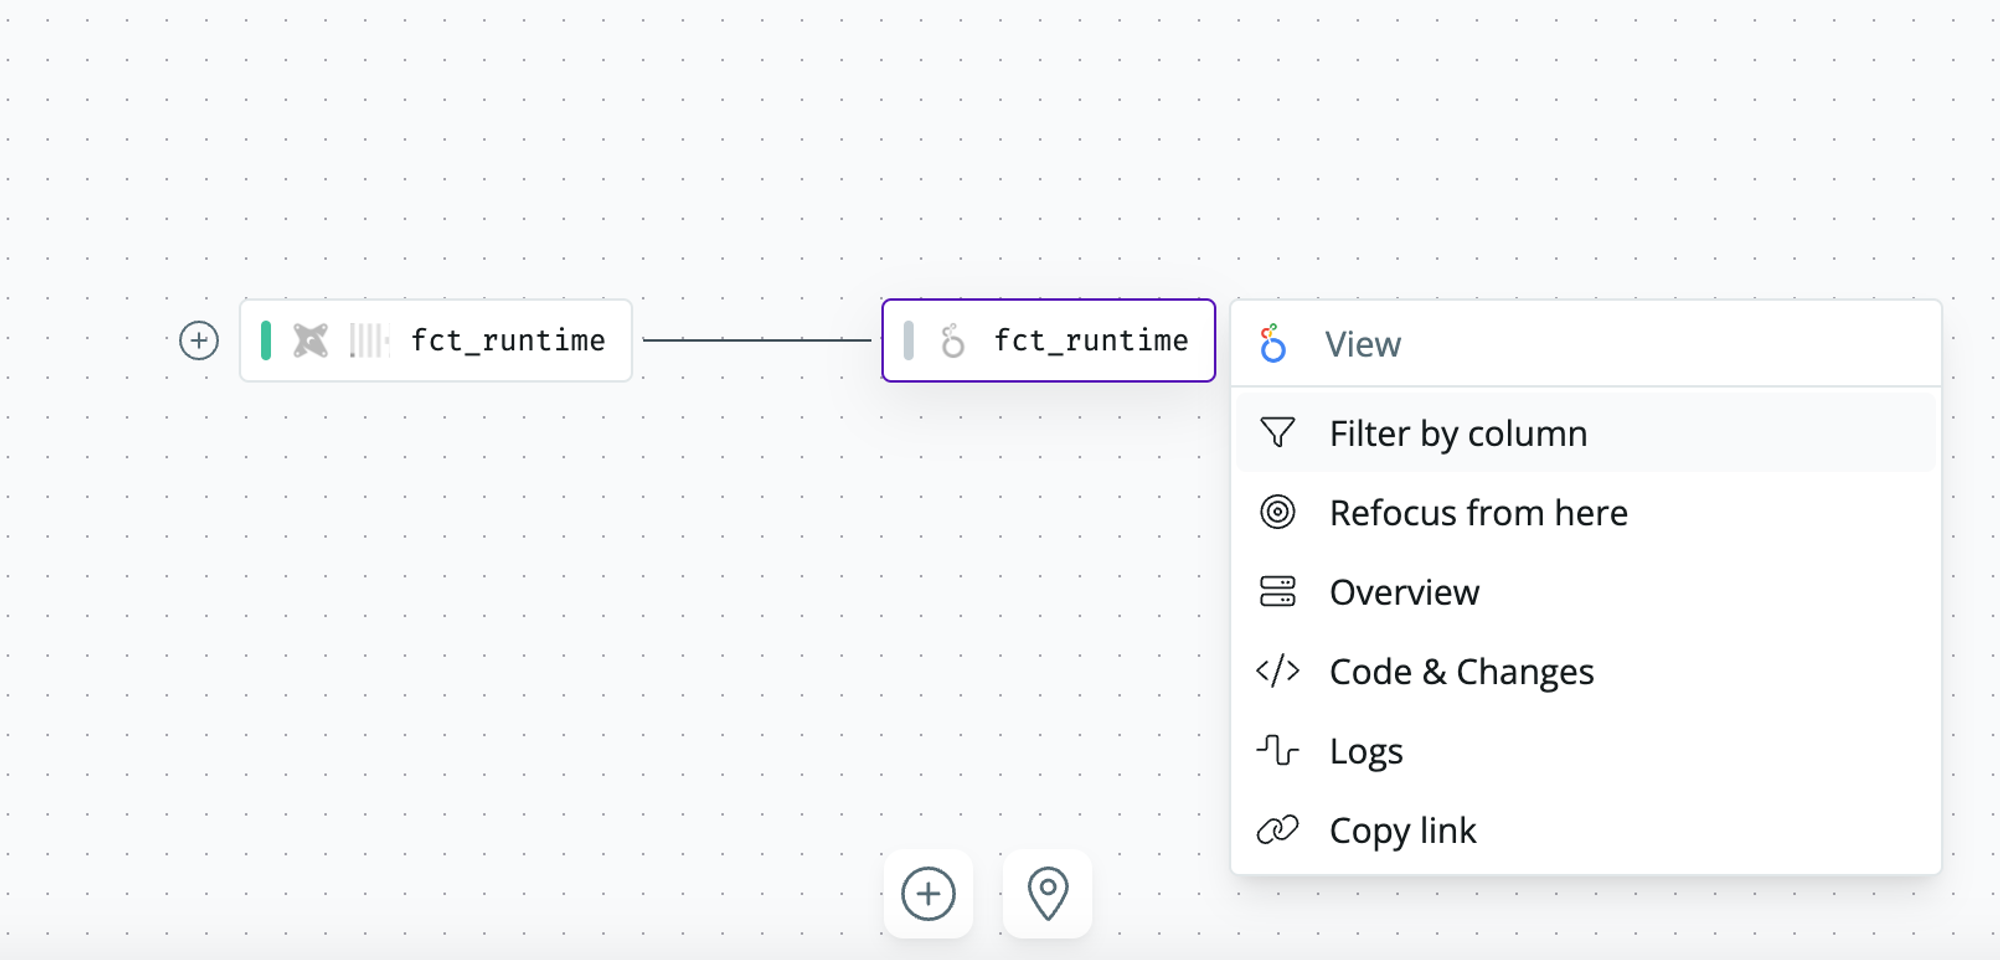Click the Looker icon inside the highlighted fct_runtime node
Viewport: 2000px width, 960px height.
pos(953,341)
